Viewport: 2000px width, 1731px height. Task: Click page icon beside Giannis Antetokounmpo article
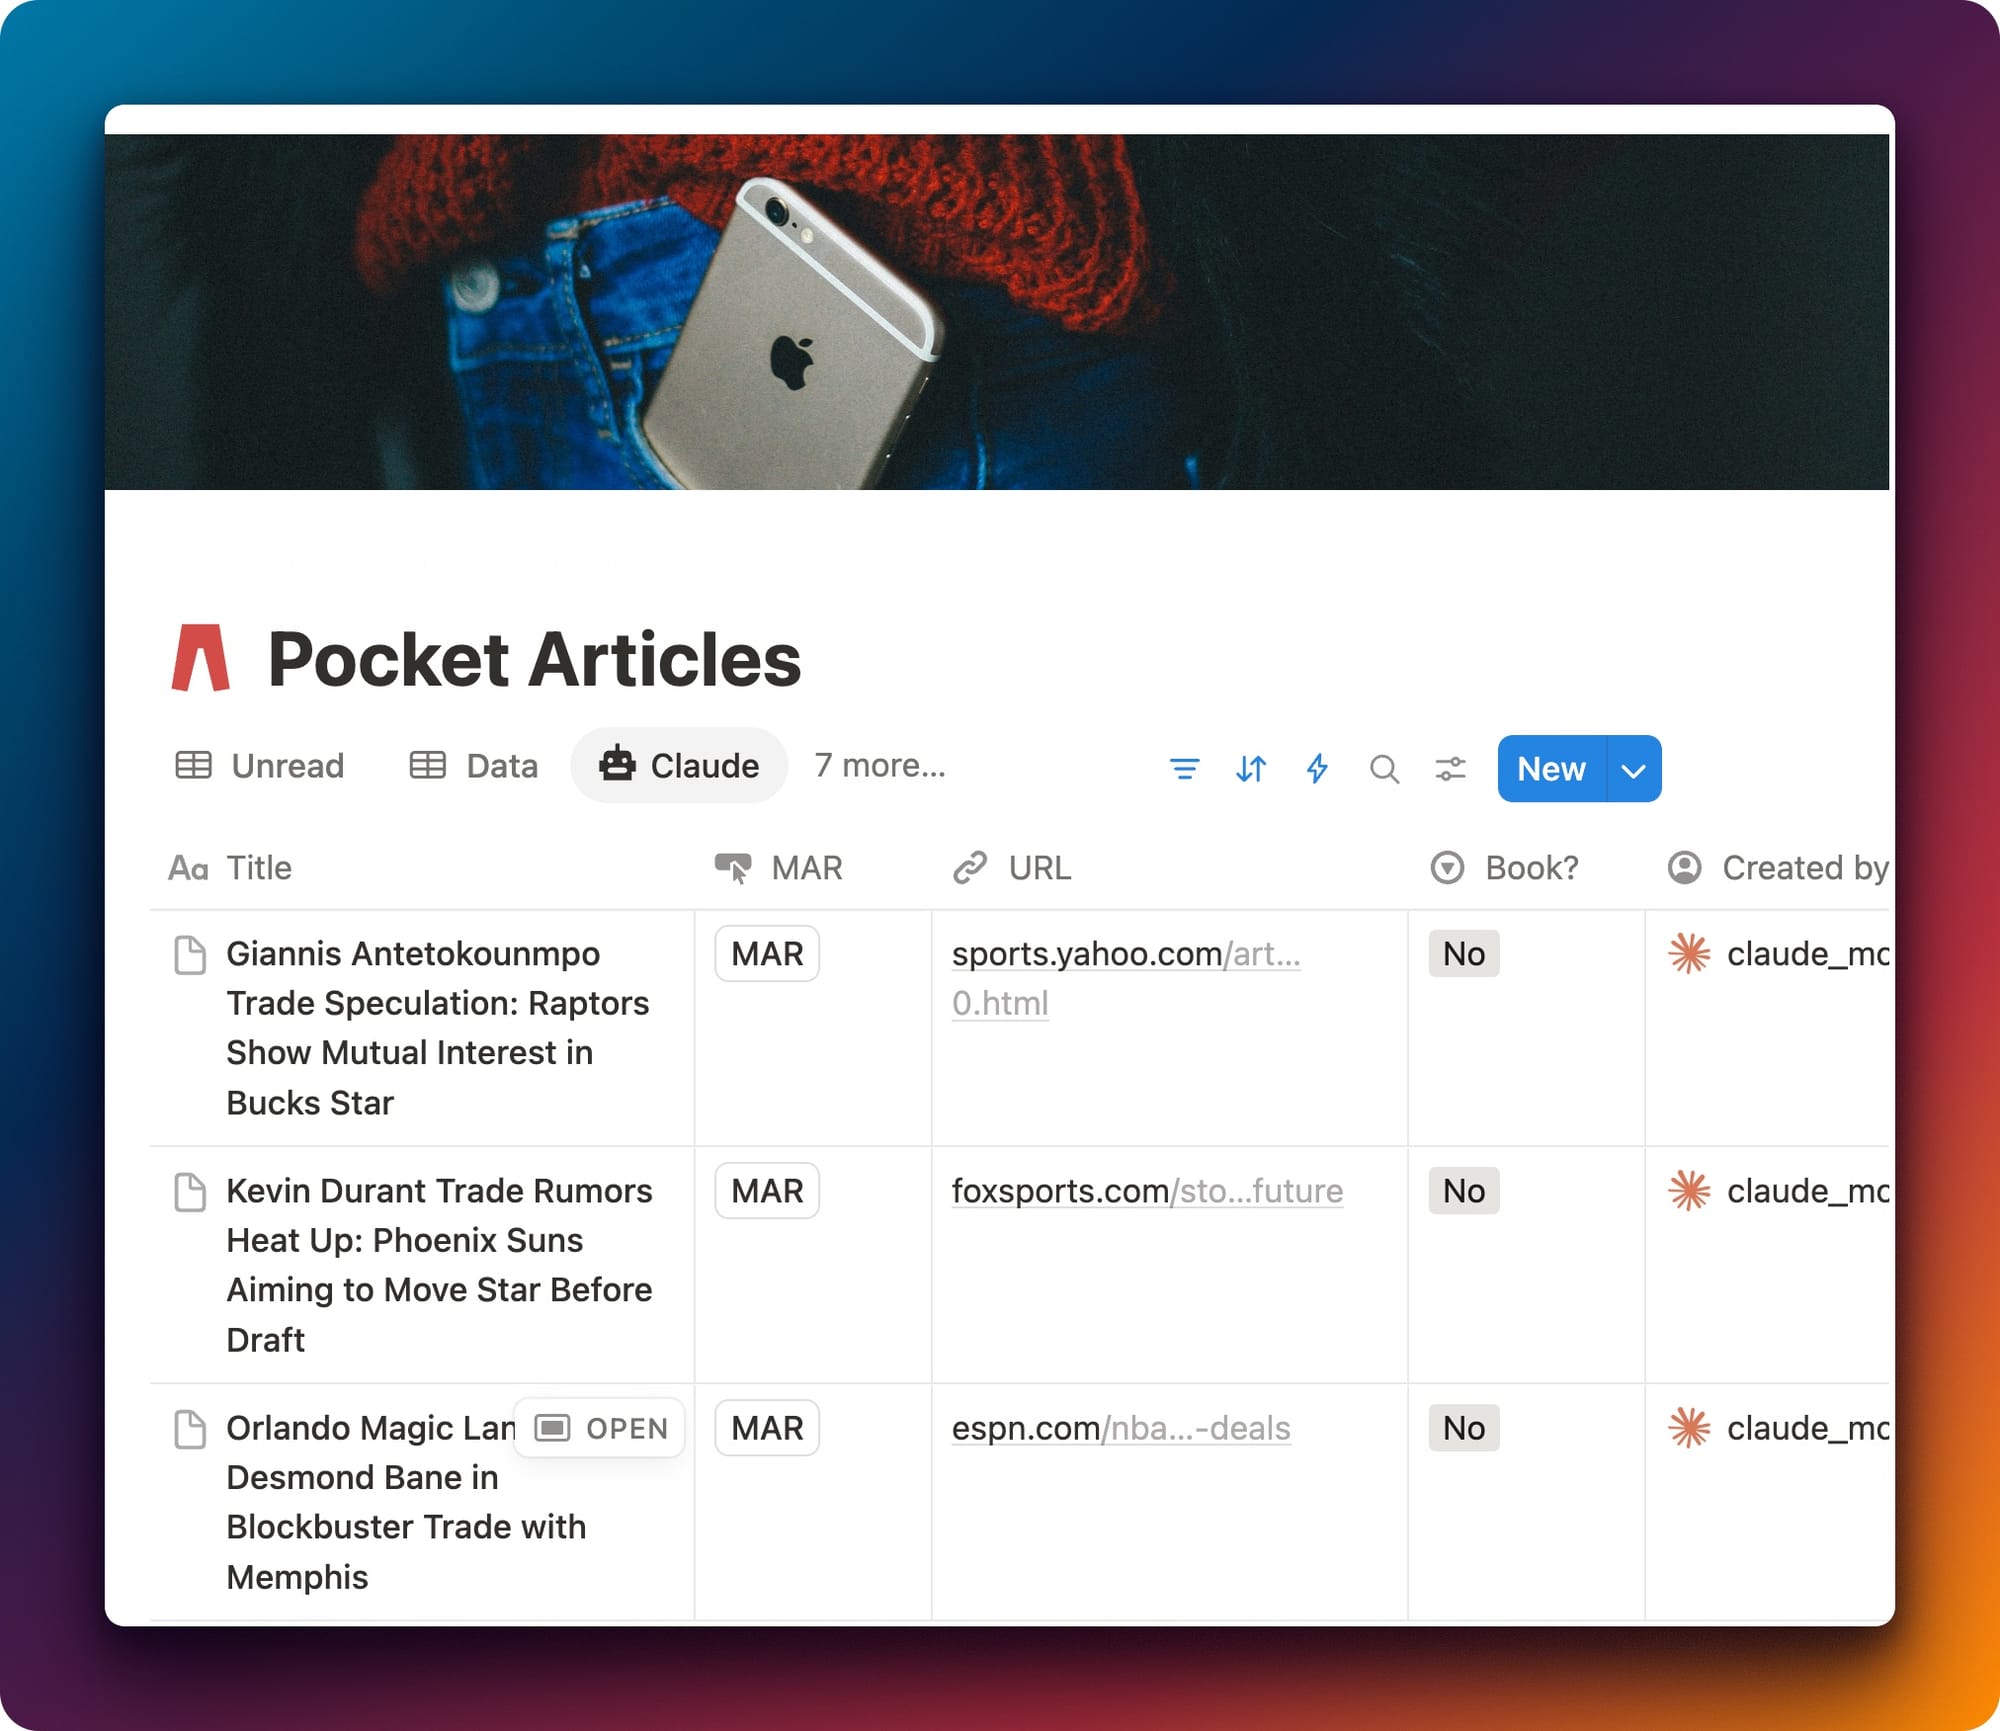click(190, 955)
